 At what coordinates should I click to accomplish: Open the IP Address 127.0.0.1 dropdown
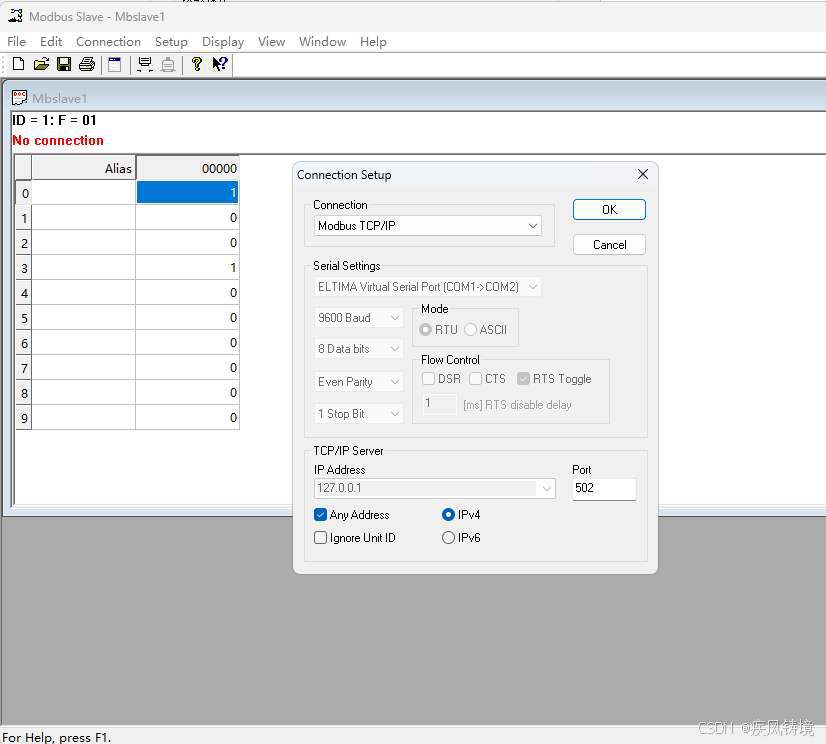tap(435, 488)
